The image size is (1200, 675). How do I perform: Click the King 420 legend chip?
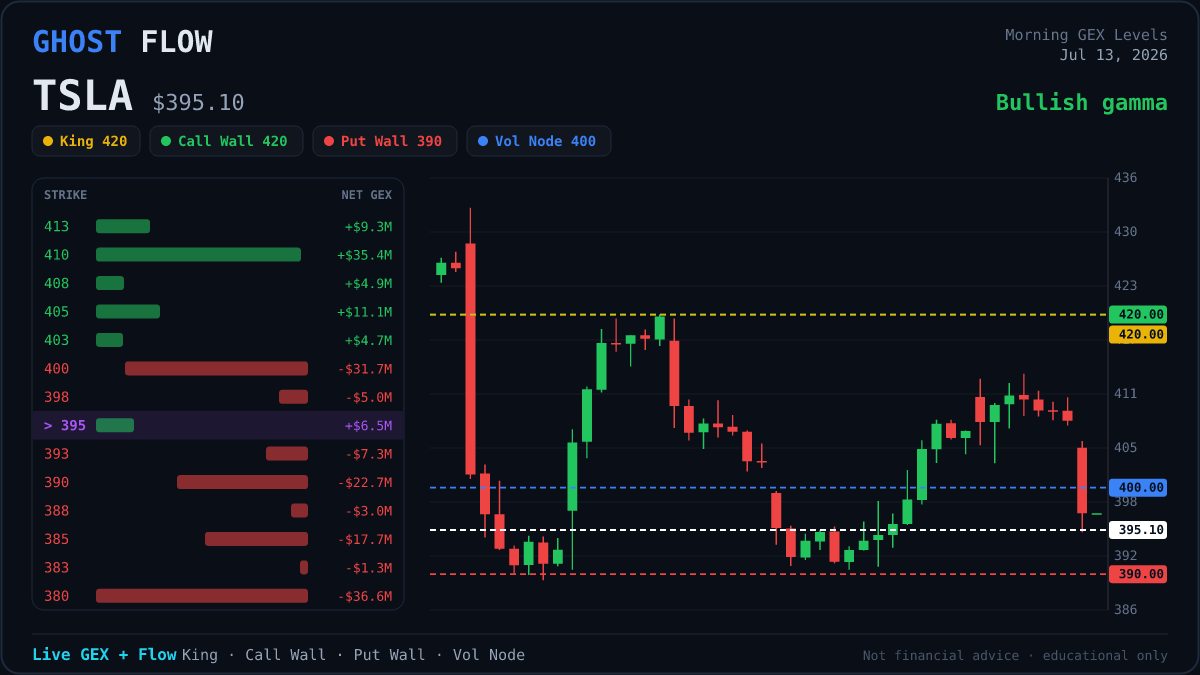click(86, 141)
